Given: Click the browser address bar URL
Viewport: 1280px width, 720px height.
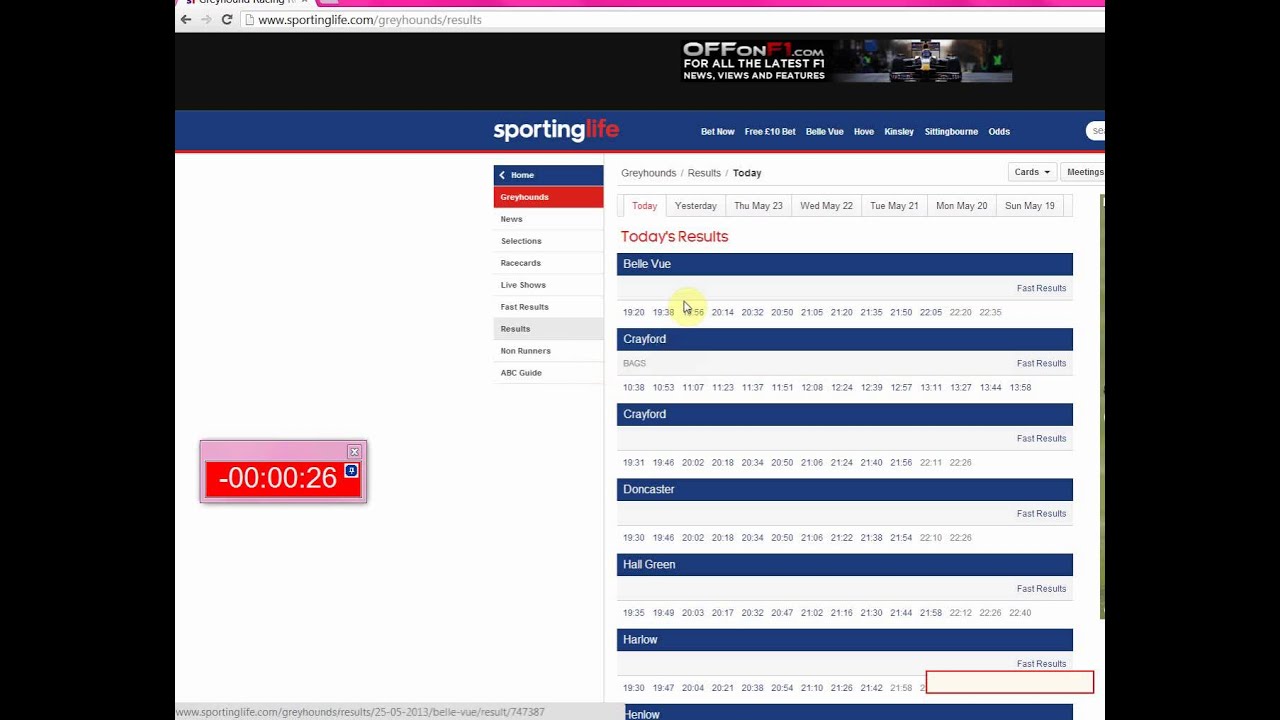Looking at the screenshot, I should coord(370,19).
